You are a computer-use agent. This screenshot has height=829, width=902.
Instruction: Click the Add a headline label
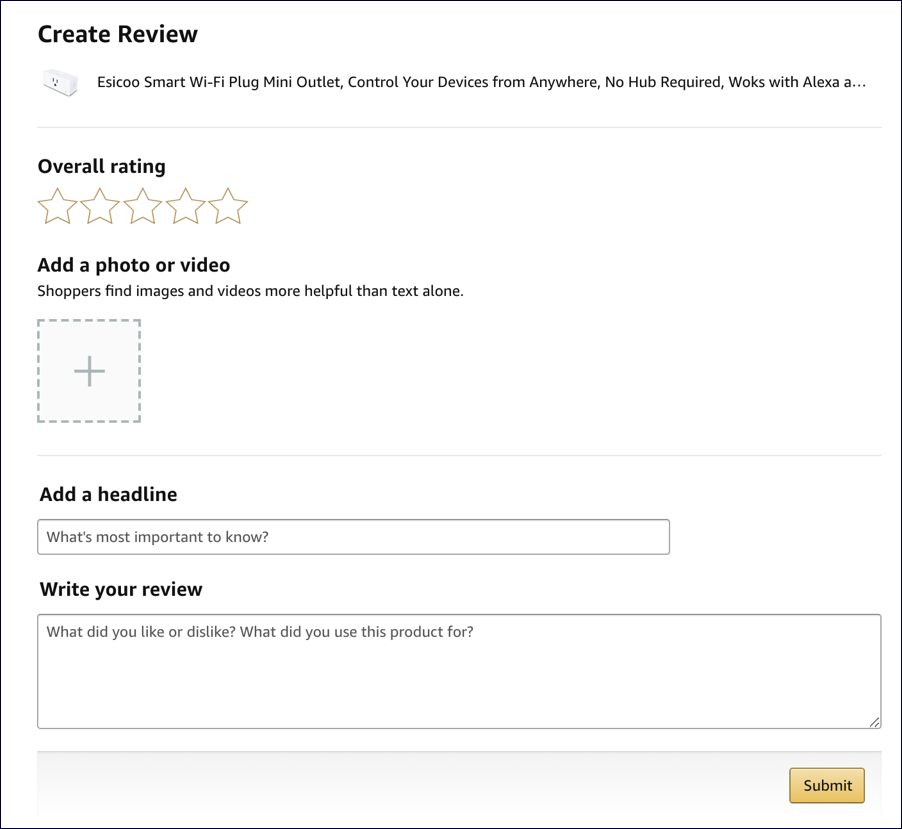(108, 495)
